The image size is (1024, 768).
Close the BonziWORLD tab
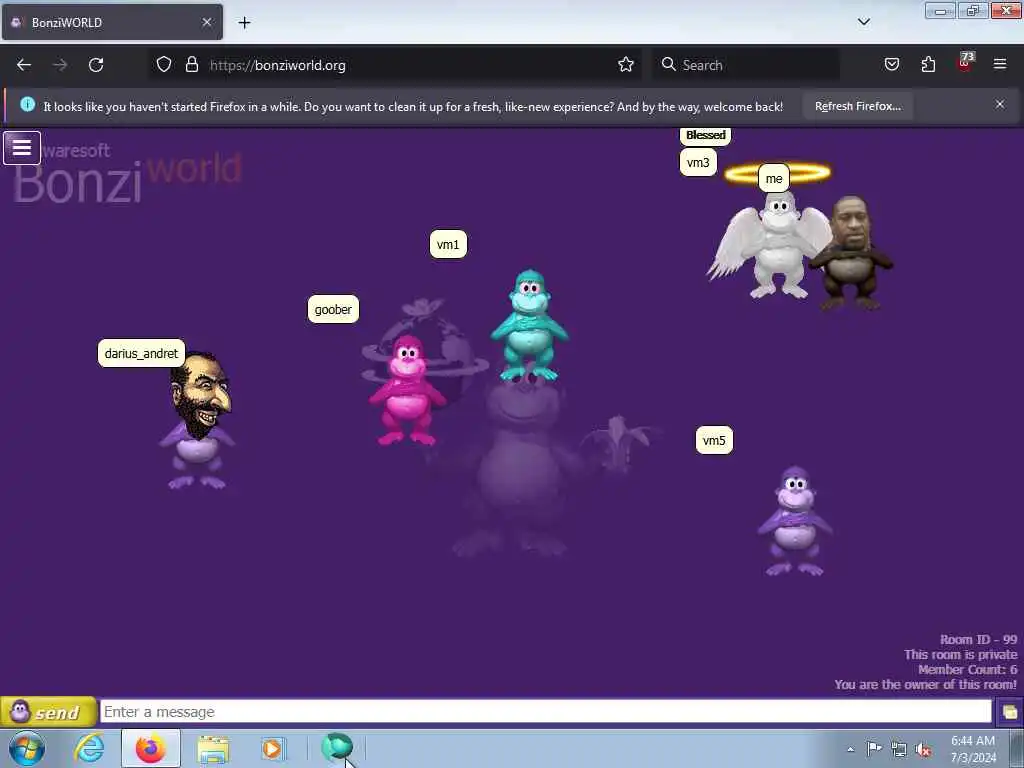click(x=207, y=22)
